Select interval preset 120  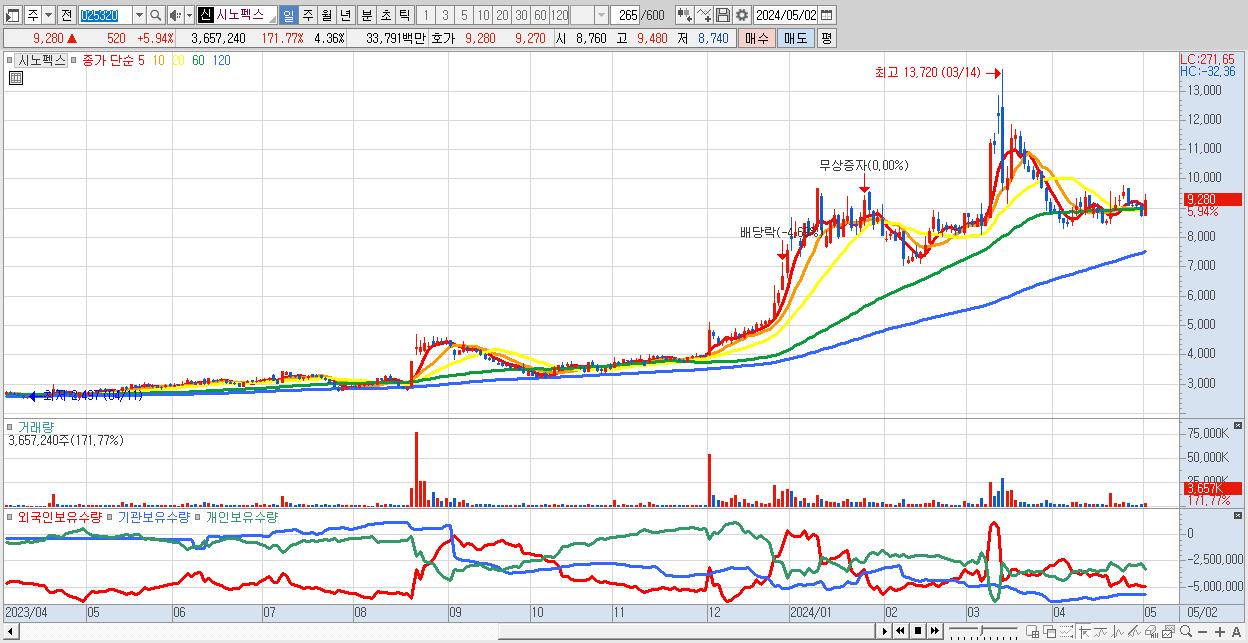[x=559, y=15]
